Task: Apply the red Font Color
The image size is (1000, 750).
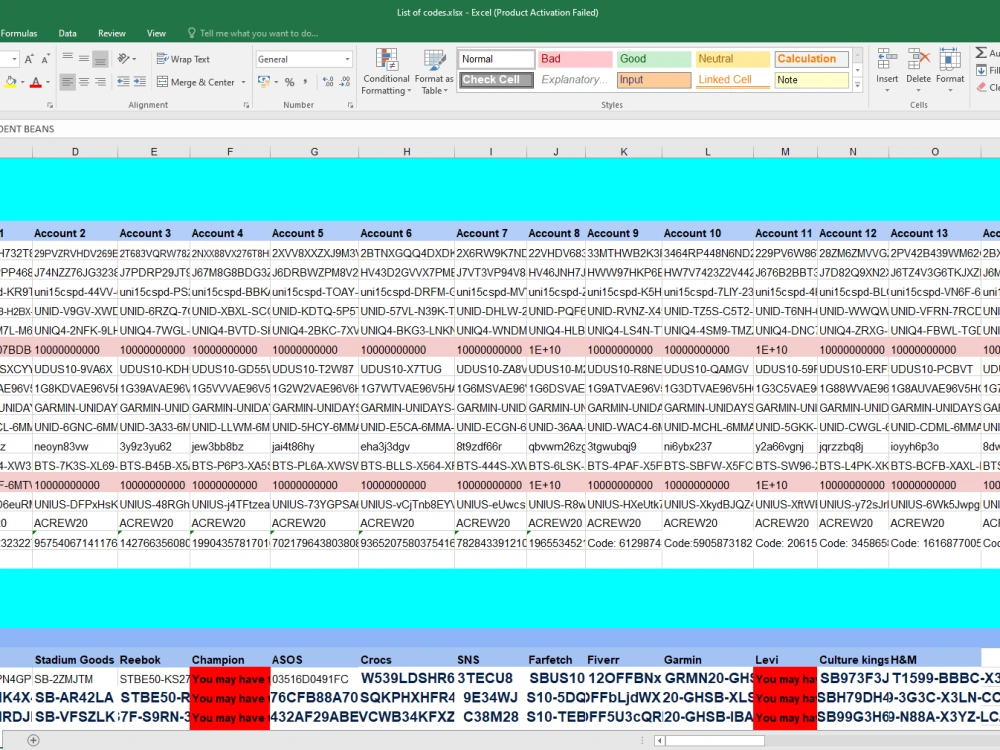Action: (36, 82)
